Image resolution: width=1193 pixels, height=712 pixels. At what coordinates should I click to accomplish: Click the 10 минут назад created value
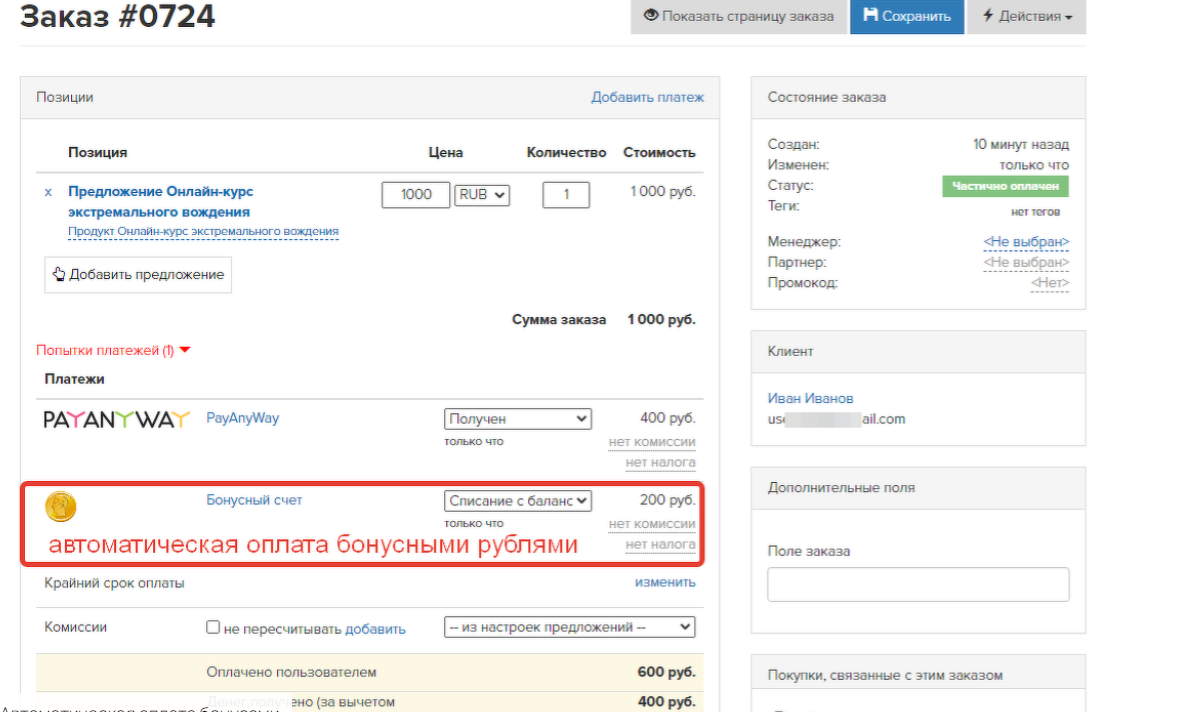1020,145
